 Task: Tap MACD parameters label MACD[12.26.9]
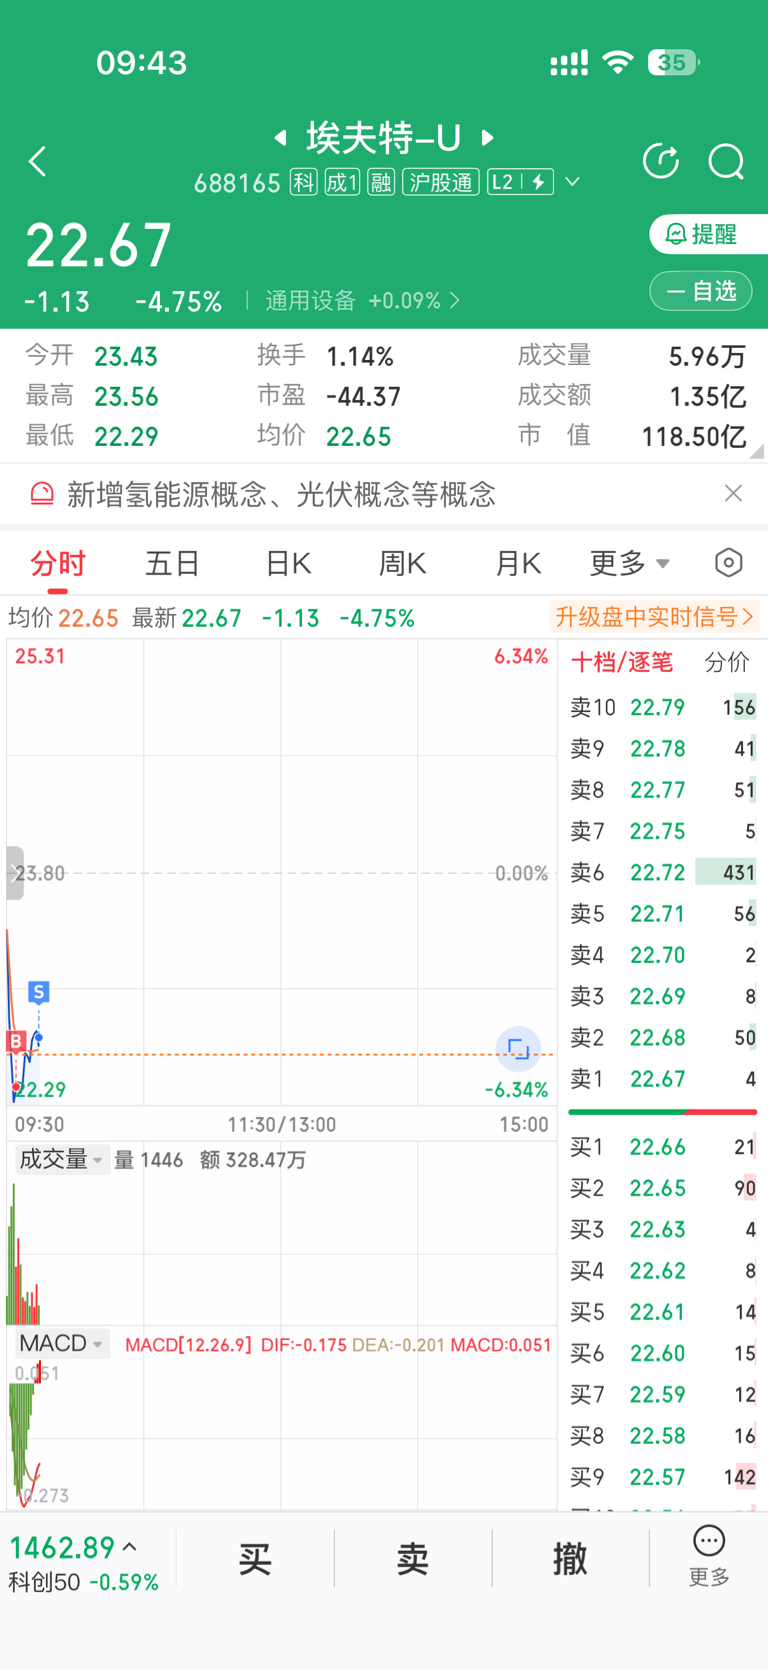click(x=188, y=1345)
